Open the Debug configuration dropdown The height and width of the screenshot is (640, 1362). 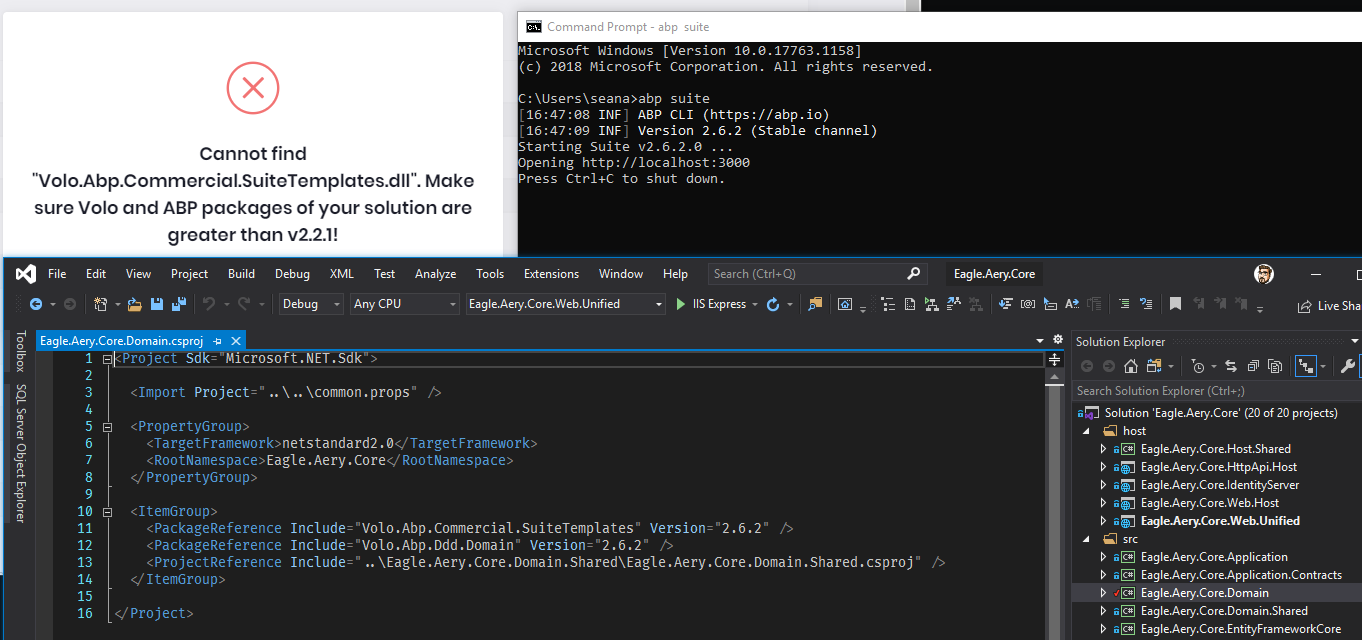(x=311, y=304)
